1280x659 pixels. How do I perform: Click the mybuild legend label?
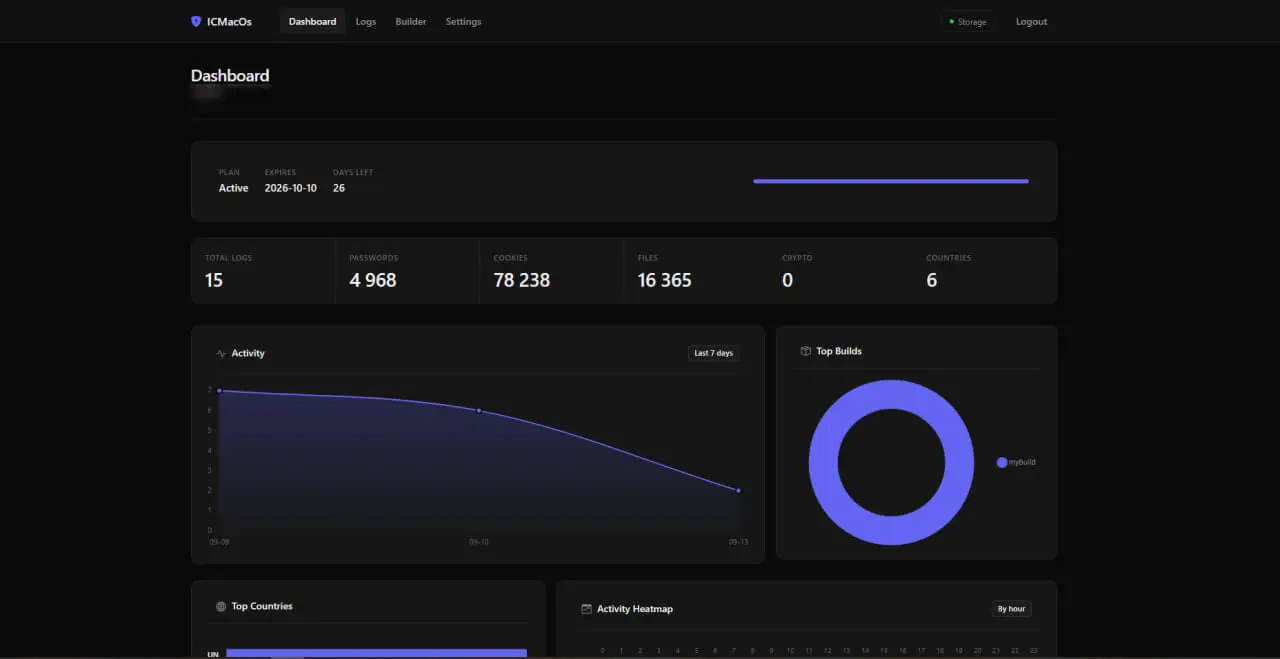(1022, 462)
